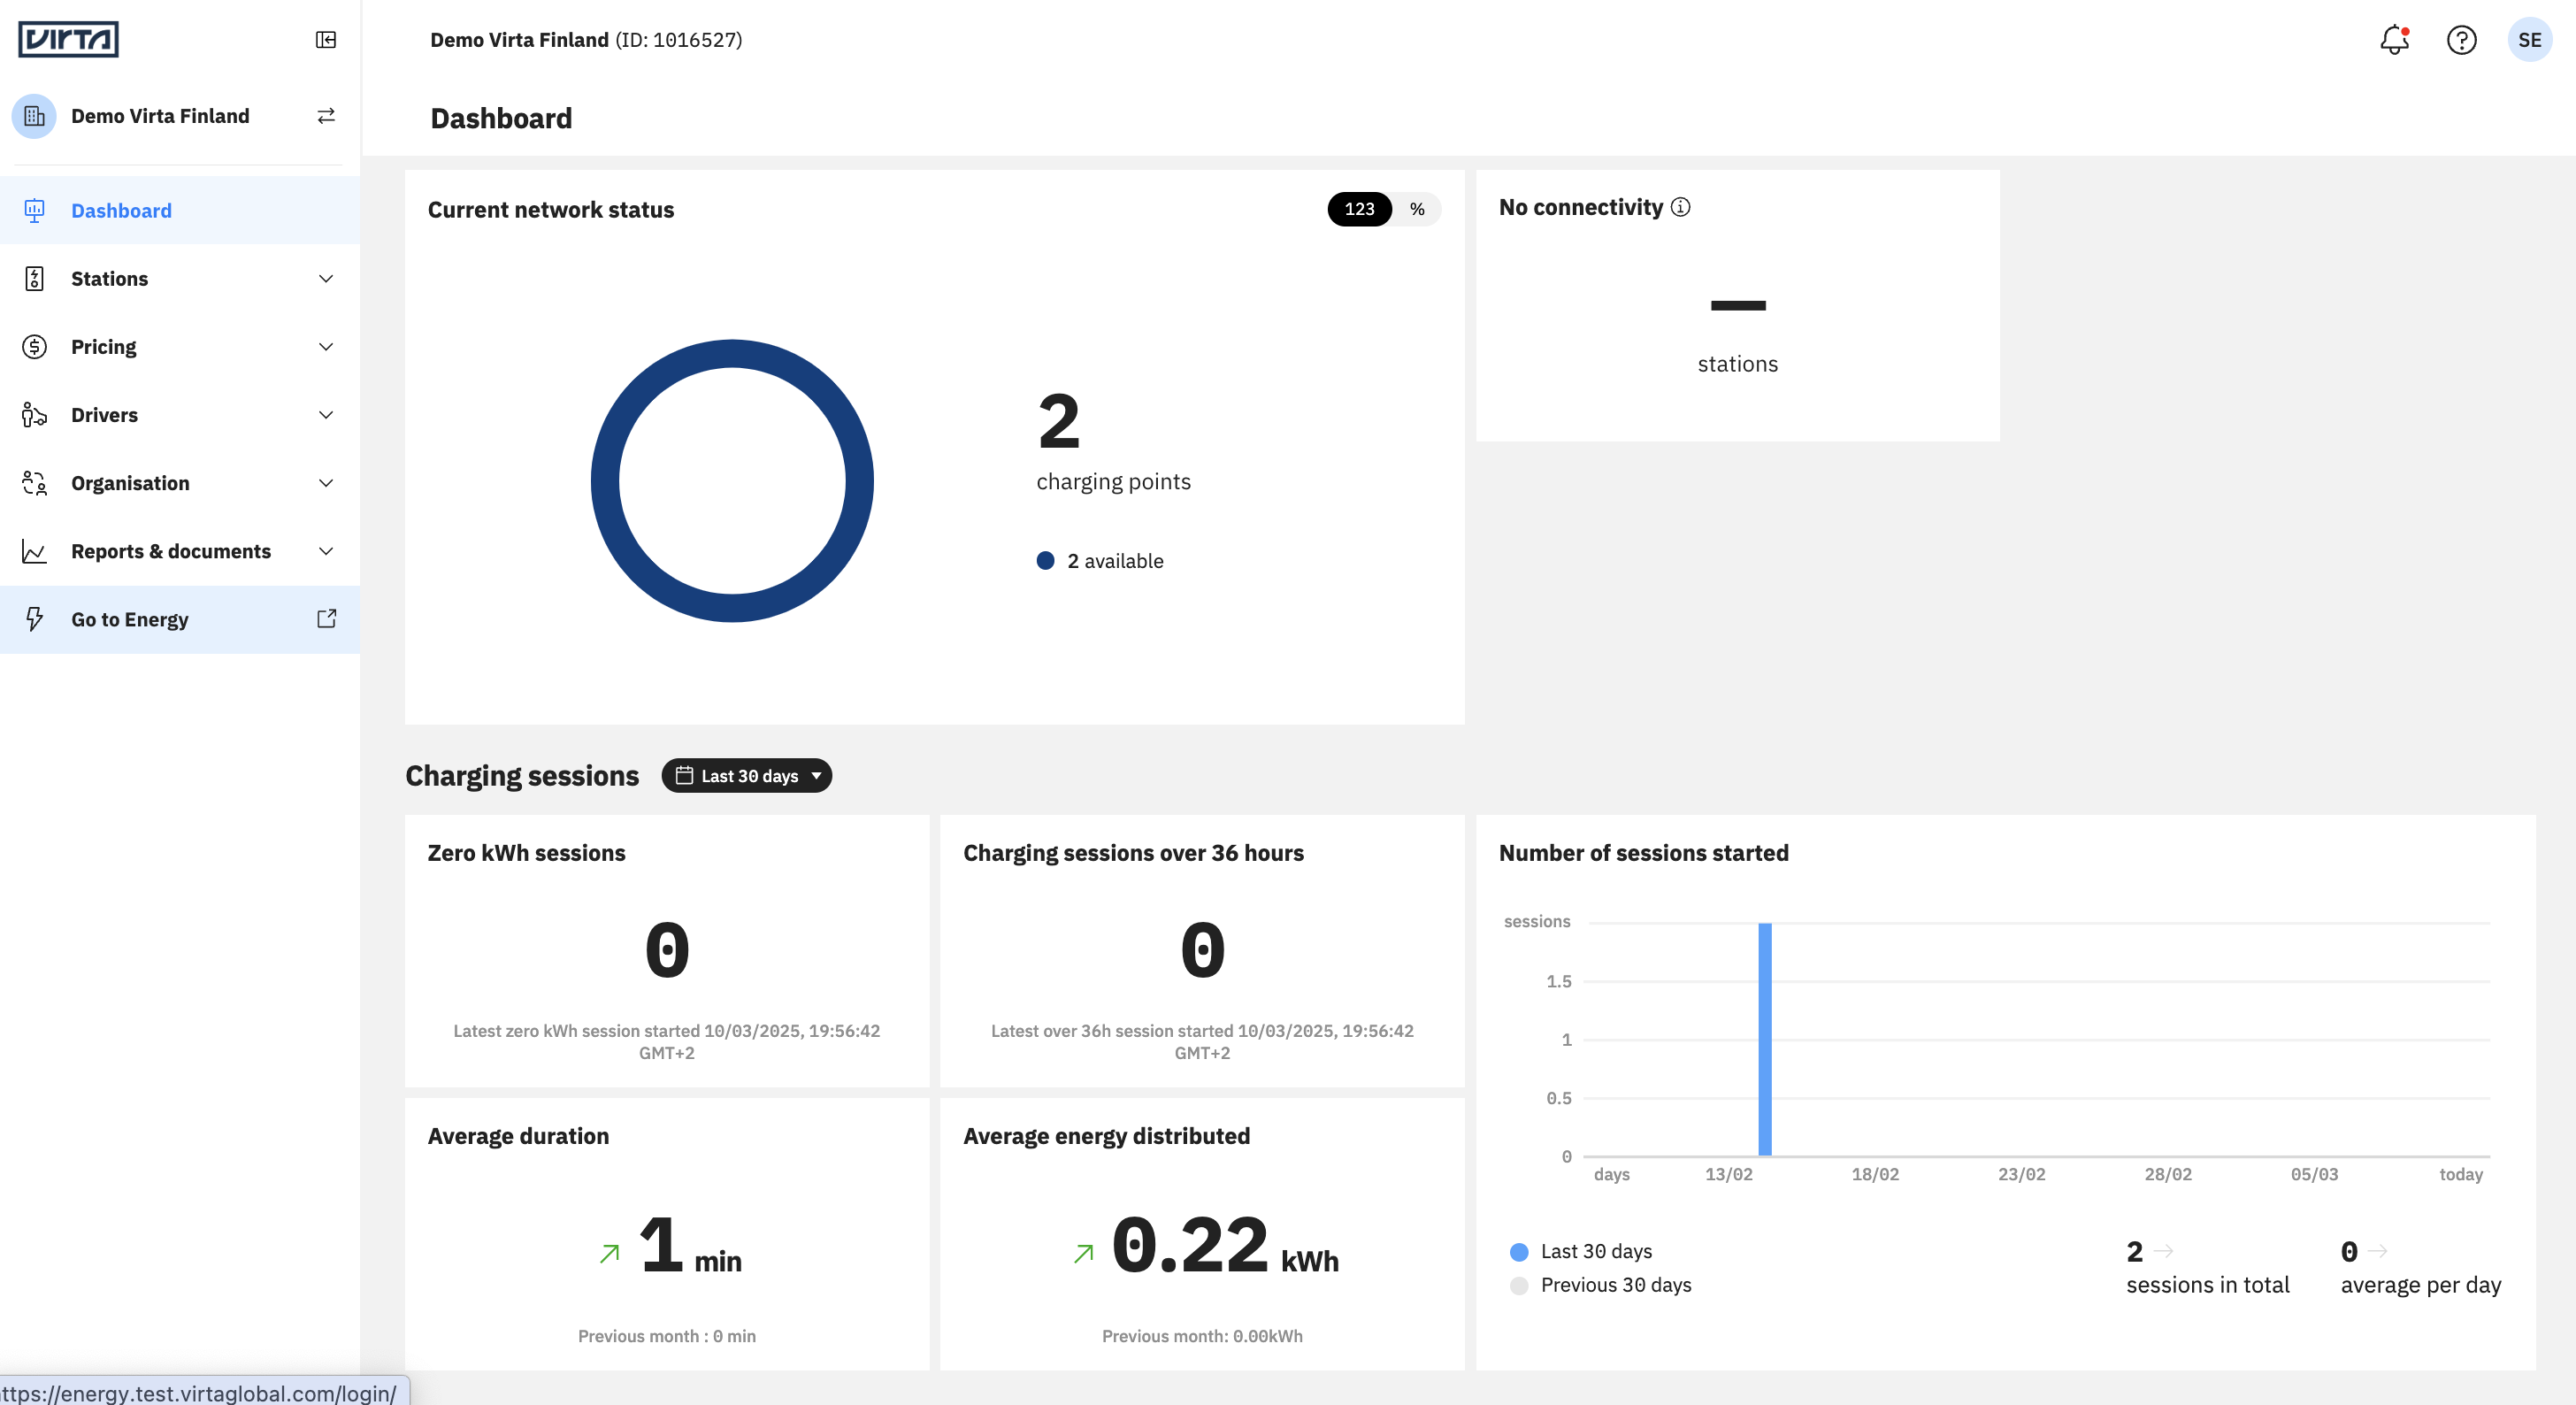Show No connectivity info tooltip icon
The height and width of the screenshot is (1405, 2576).
pyautogui.click(x=1680, y=207)
